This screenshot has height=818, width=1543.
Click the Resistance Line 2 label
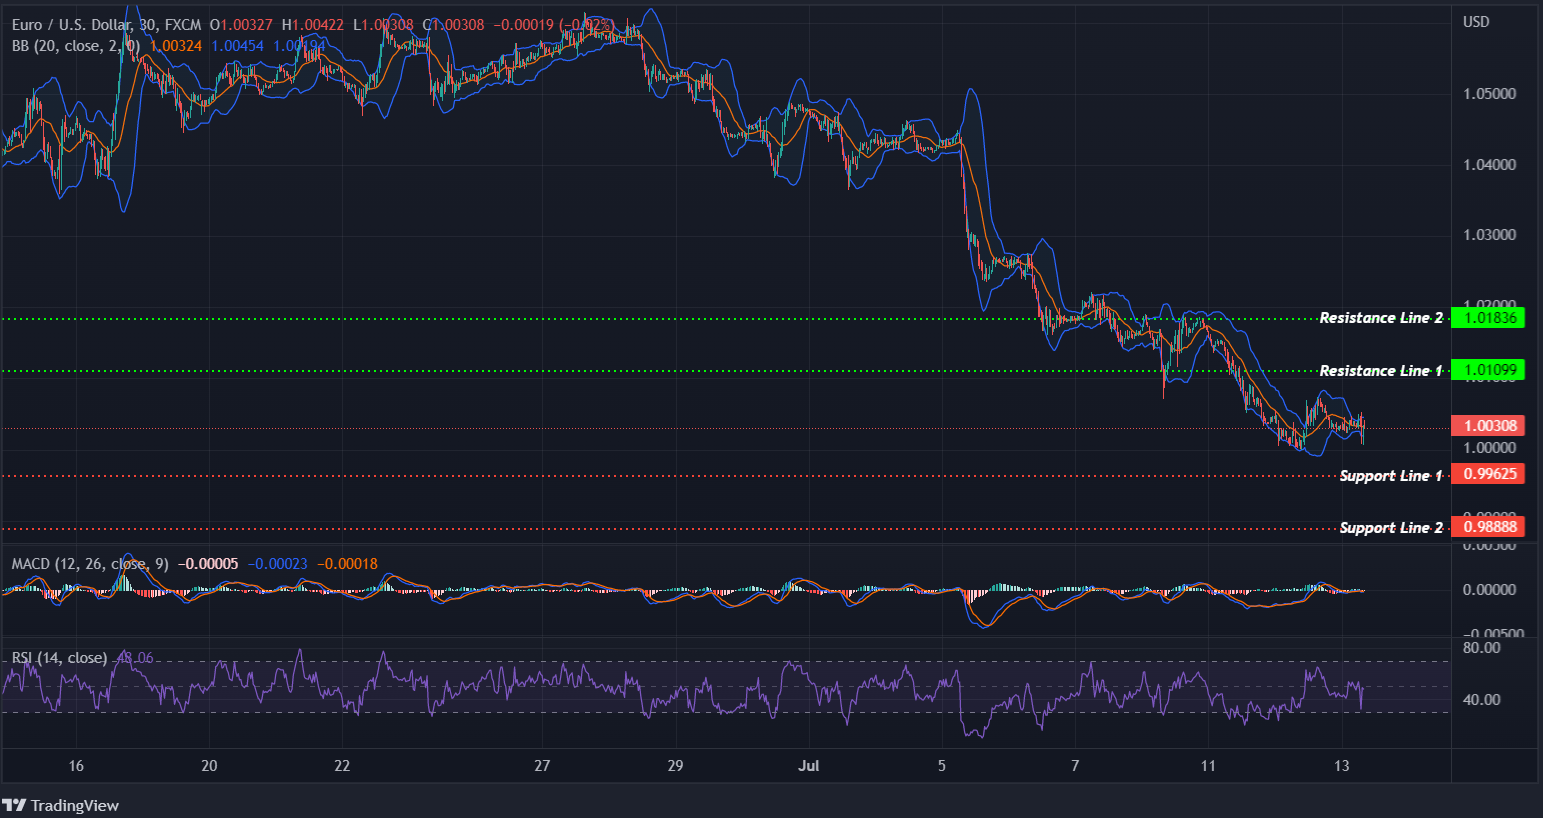click(x=1381, y=317)
